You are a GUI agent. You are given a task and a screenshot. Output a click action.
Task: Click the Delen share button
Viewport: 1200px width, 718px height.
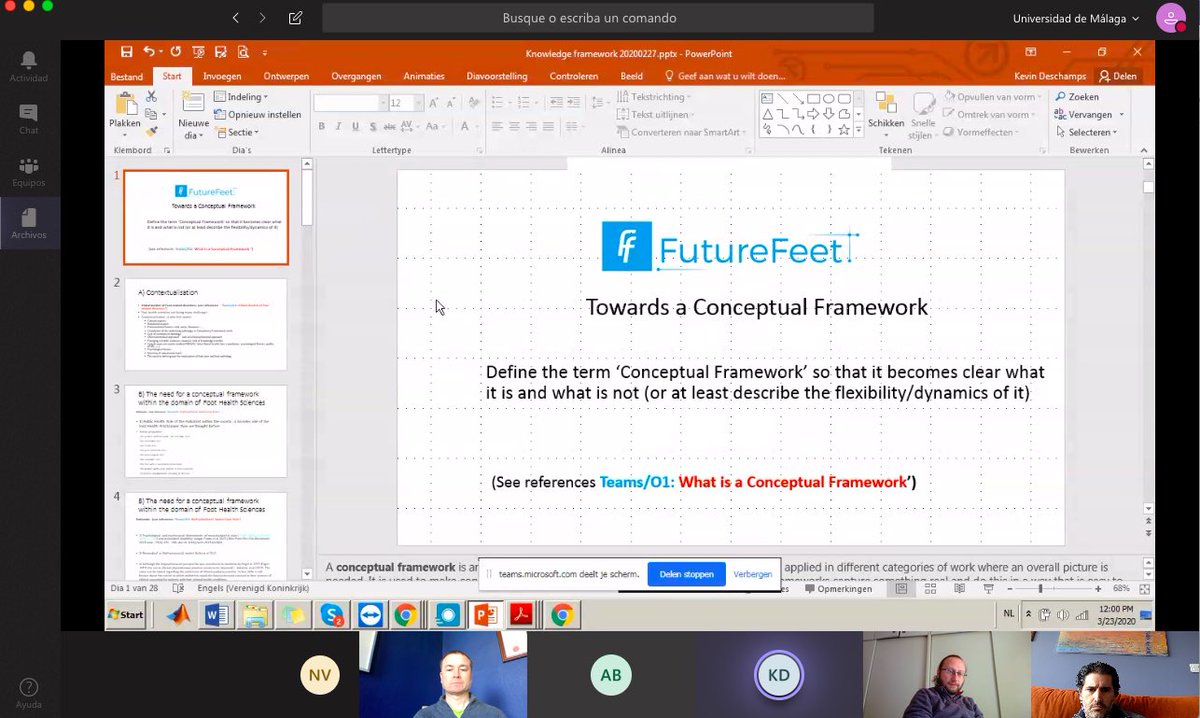pos(1117,76)
